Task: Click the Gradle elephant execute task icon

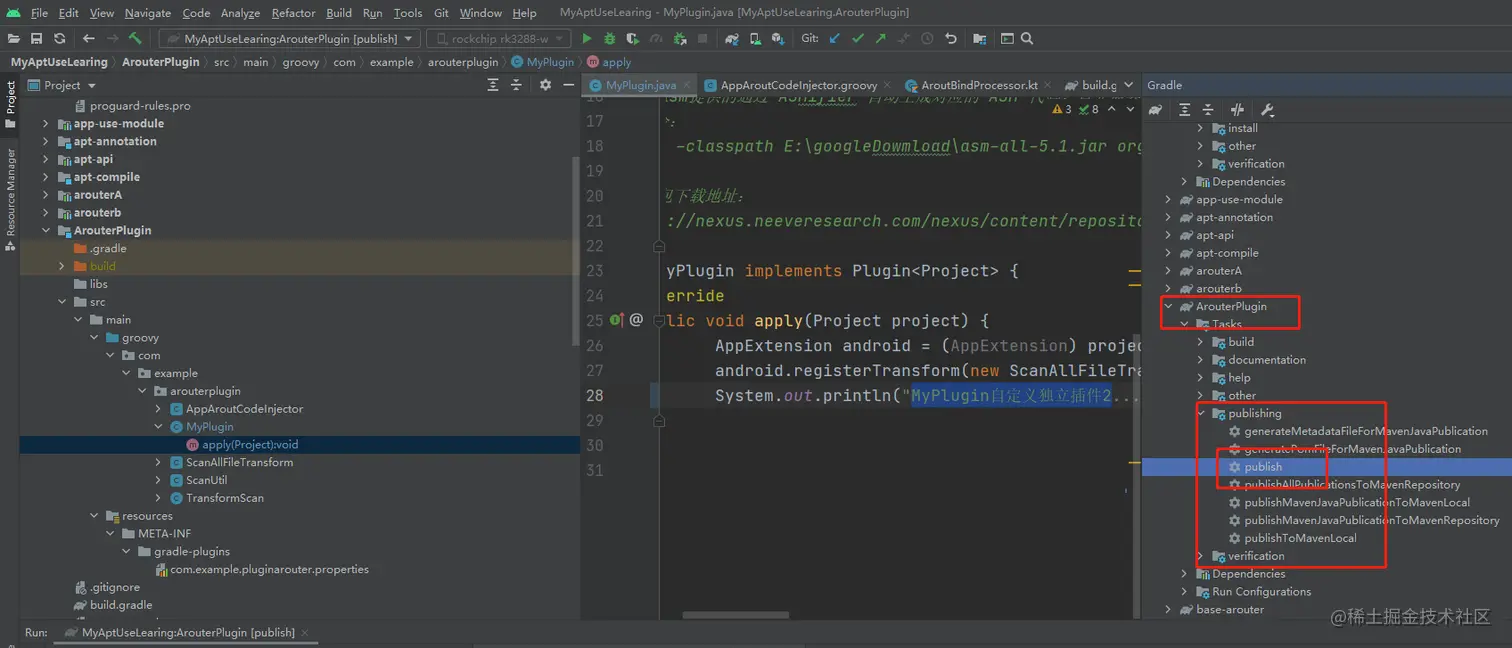Action: 1155,110
